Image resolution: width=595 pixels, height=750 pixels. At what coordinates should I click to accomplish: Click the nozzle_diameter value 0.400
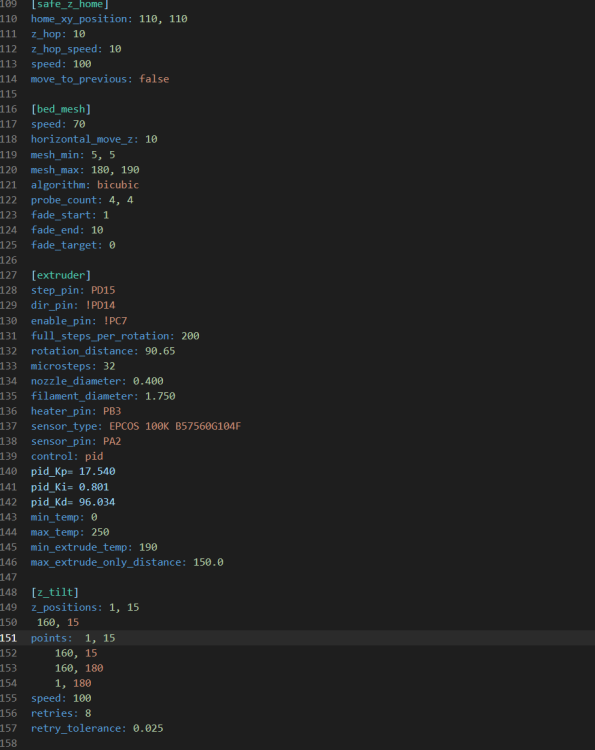click(148, 381)
